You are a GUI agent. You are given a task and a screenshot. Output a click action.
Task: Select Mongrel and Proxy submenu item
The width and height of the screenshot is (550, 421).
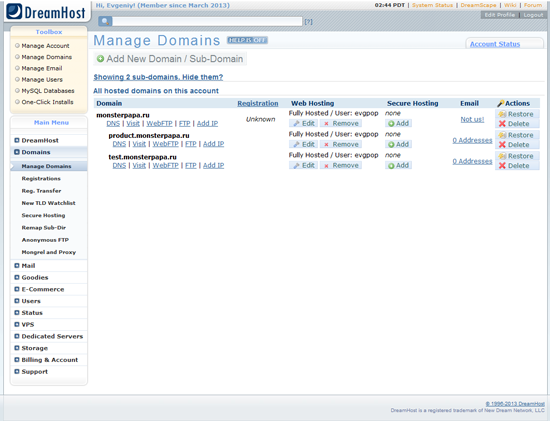(49, 252)
